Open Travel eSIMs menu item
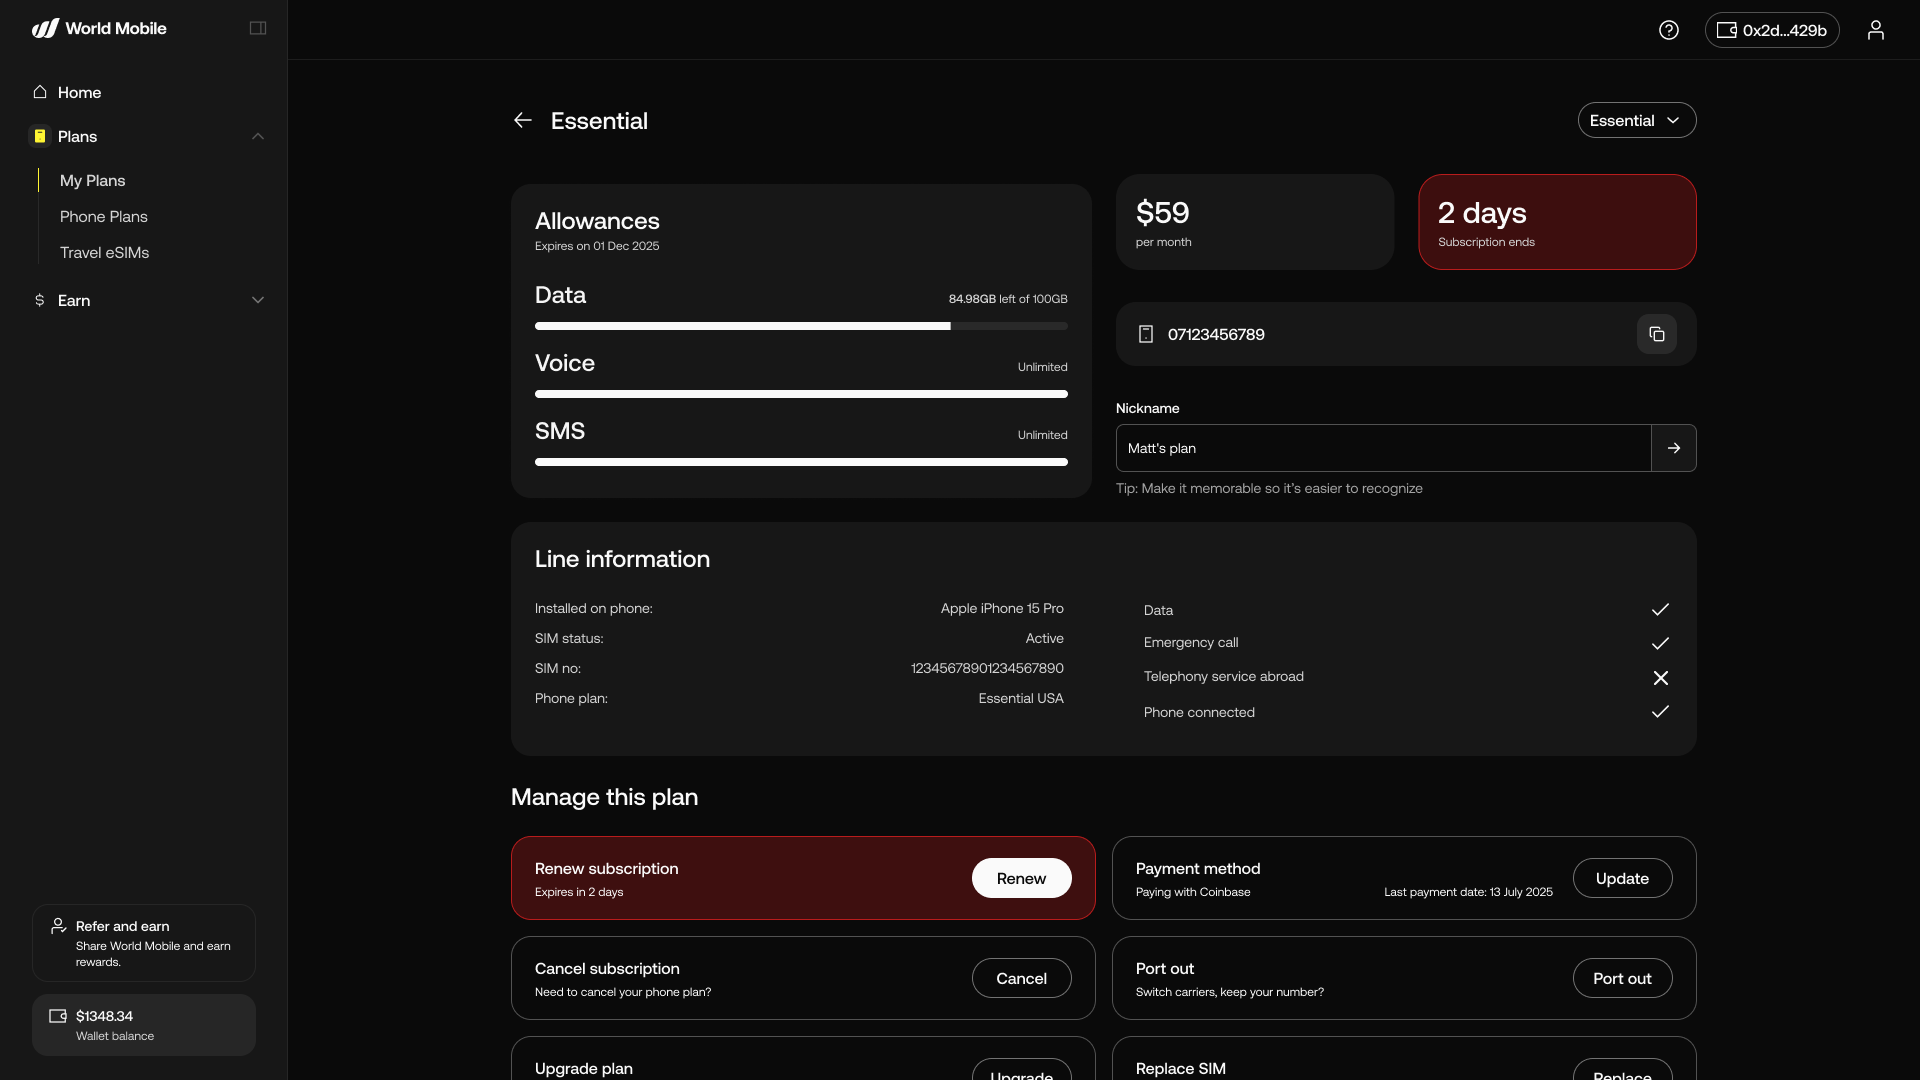This screenshot has height=1080, width=1920. coord(104,253)
